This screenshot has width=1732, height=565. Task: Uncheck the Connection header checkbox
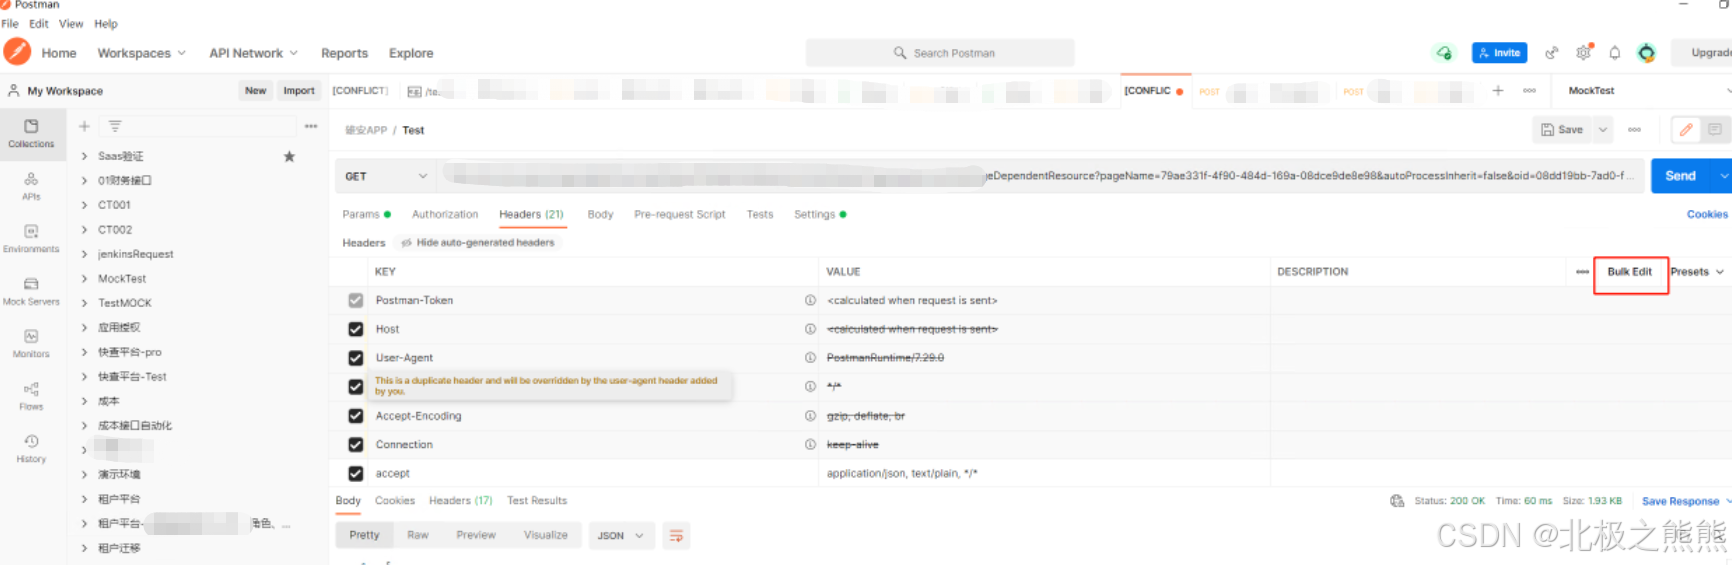[x=355, y=445]
